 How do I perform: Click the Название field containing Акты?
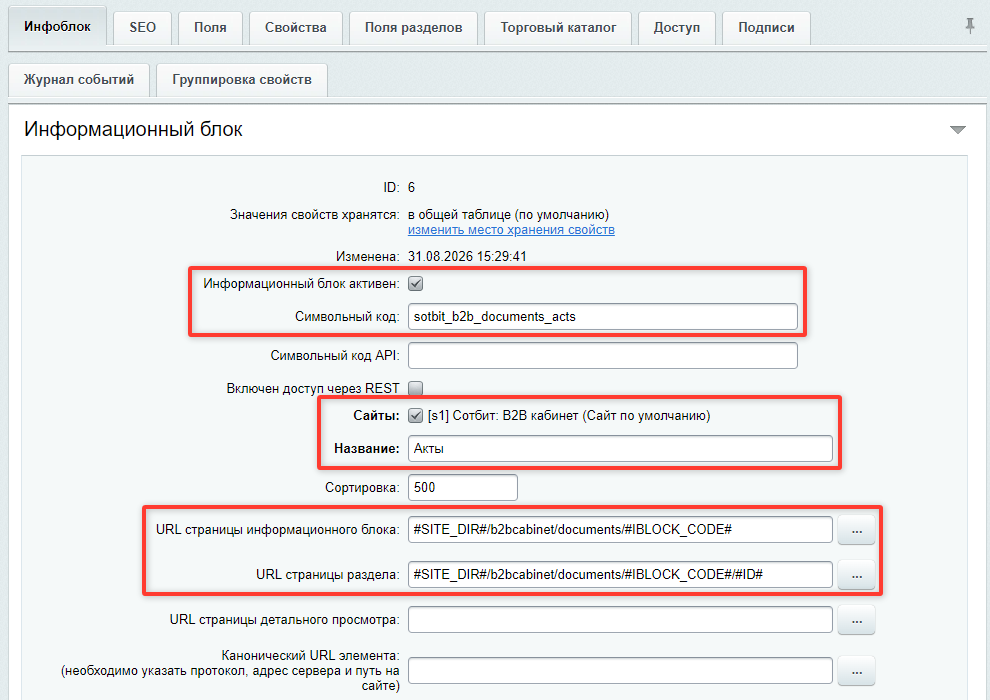[x=620, y=449]
